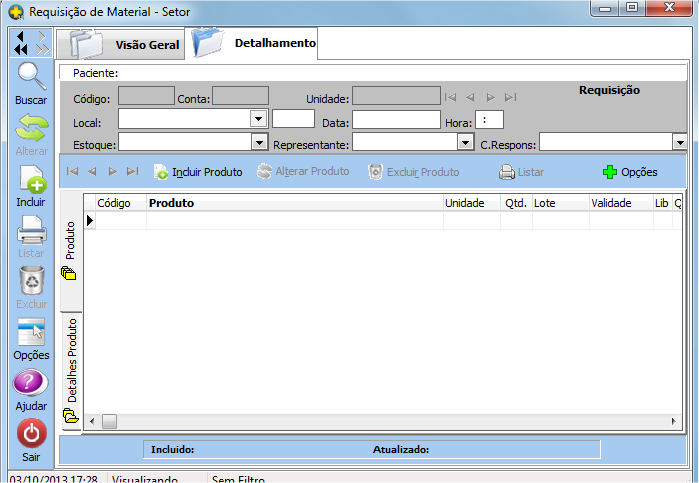Collapse sidebar with double-arrow icon

point(21,43)
